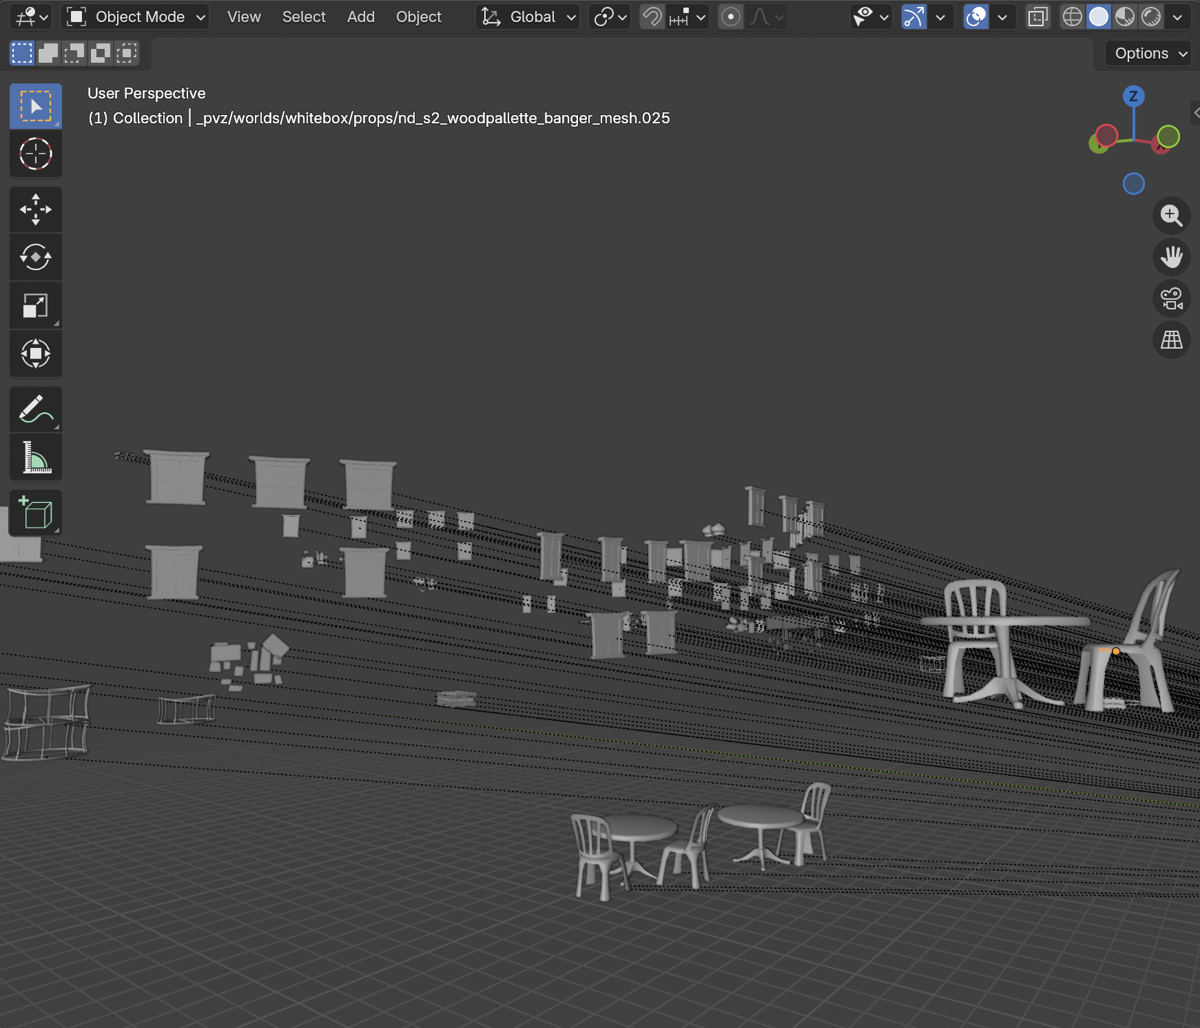Viewport: 1200px width, 1028px height.
Task: Select the Annotate pencil tool
Action: pos(36,410)
